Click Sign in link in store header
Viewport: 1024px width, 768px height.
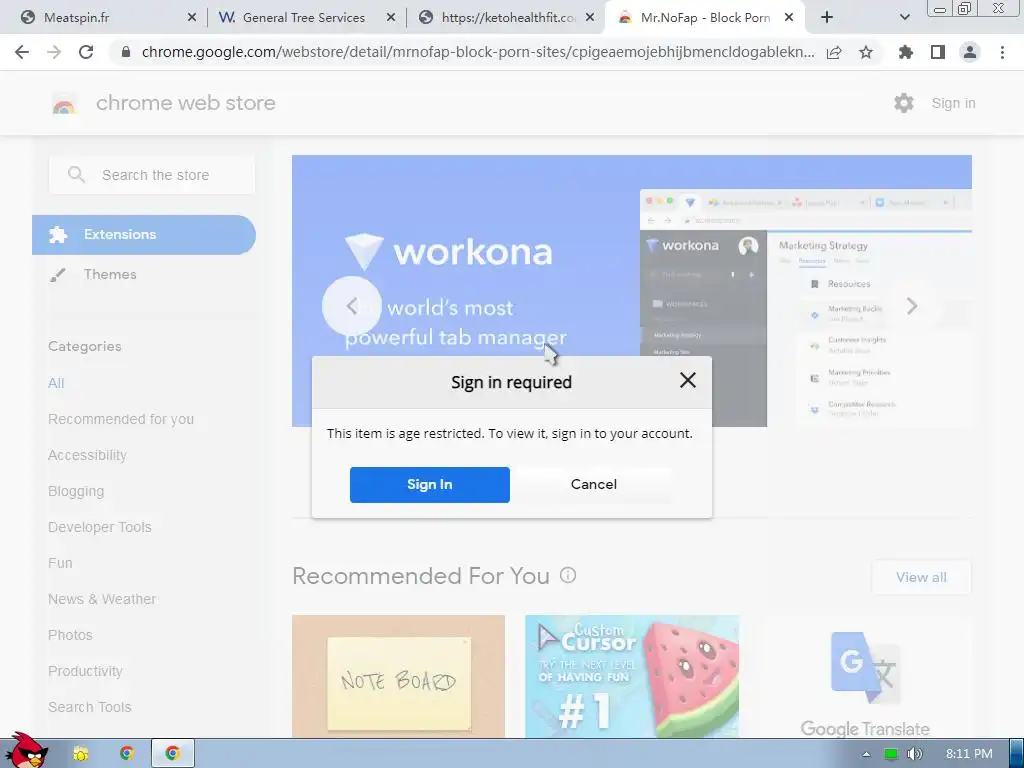point(953,103)
